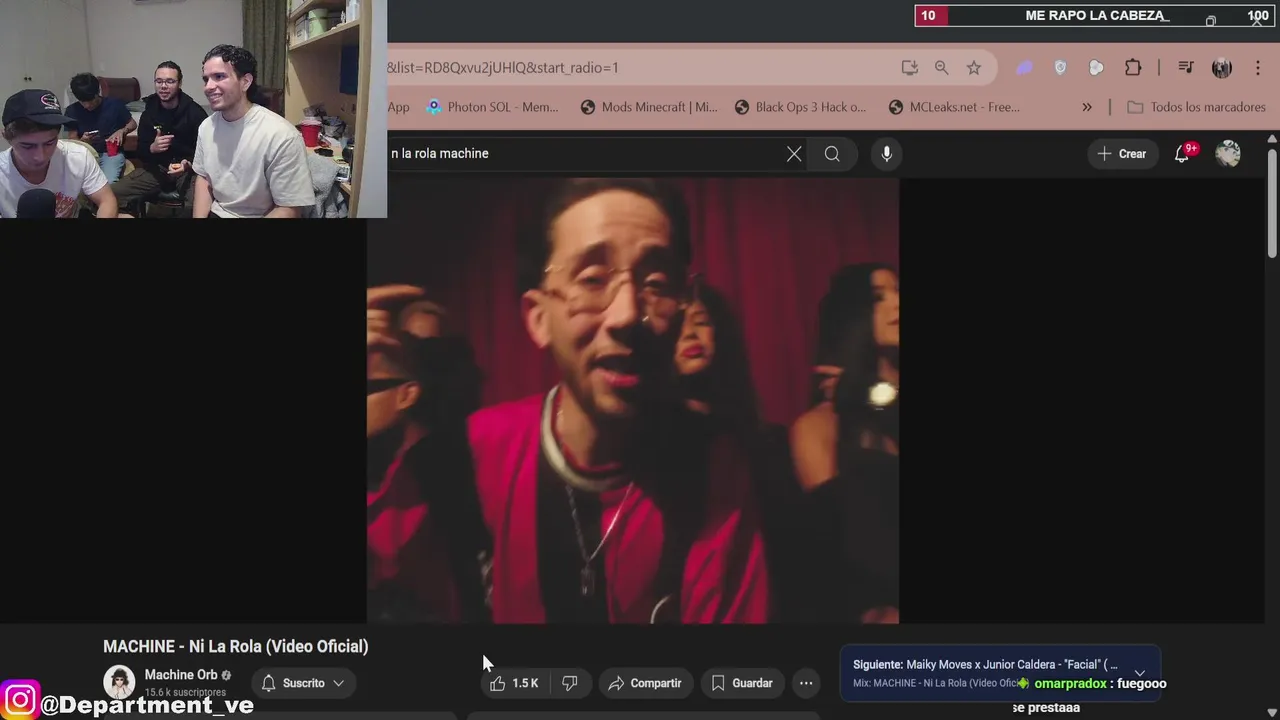Viewport: 1280px width, 720px height.
Task: Open the MCLeaks.net bookmark
Action: point(953,107)
